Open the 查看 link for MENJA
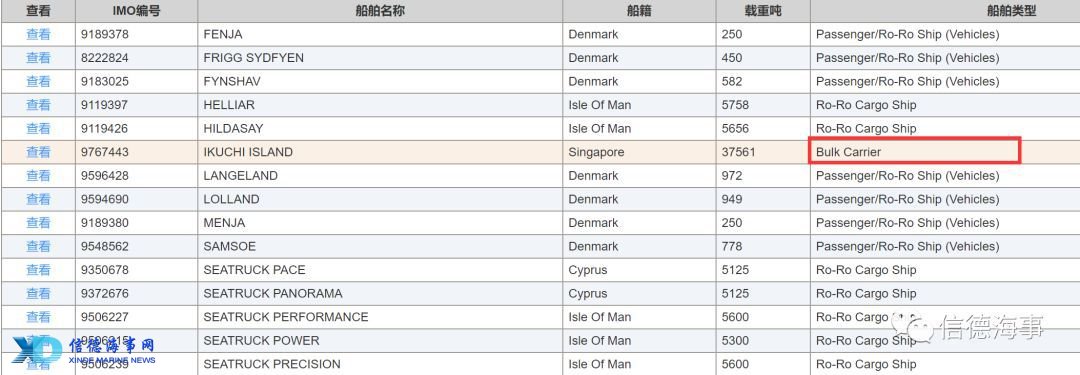The width and height of the screenshot is (1080, 375). click(x=38, y=223)
